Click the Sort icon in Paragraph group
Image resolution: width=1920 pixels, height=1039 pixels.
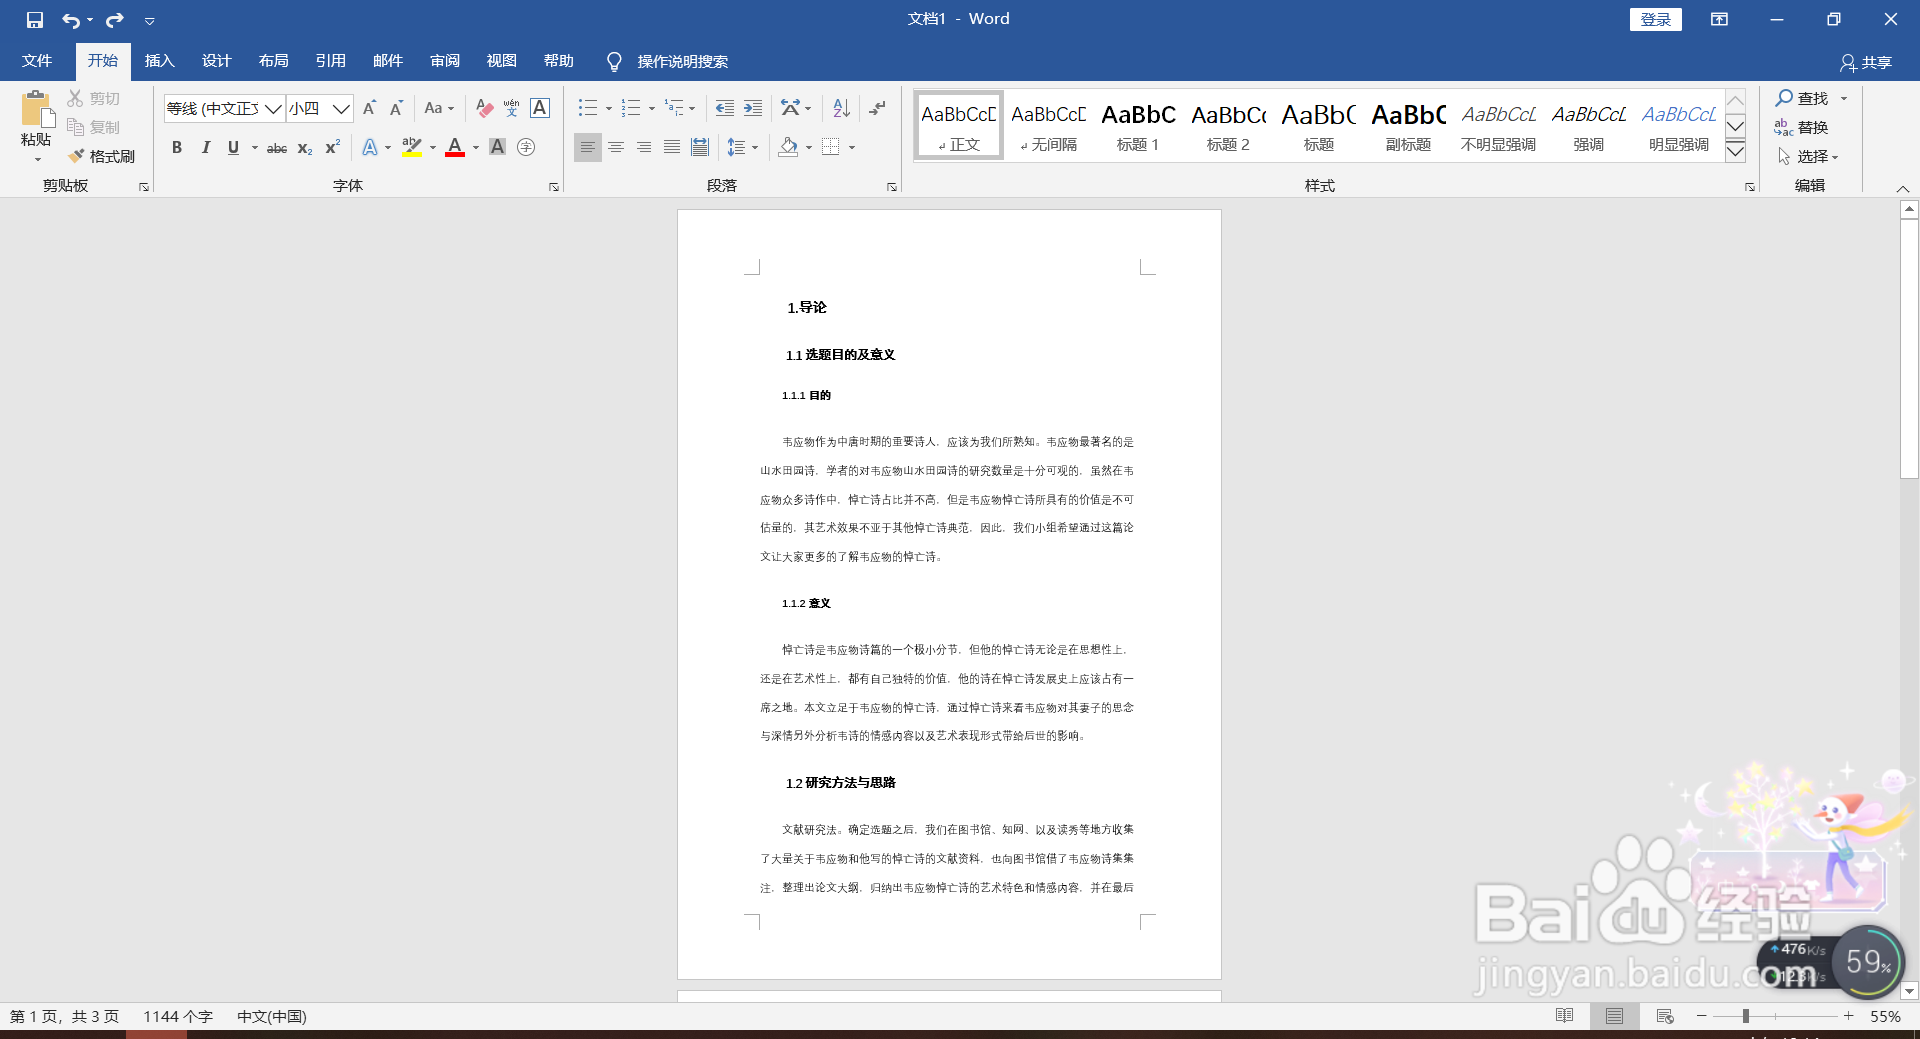coord(839,108)
